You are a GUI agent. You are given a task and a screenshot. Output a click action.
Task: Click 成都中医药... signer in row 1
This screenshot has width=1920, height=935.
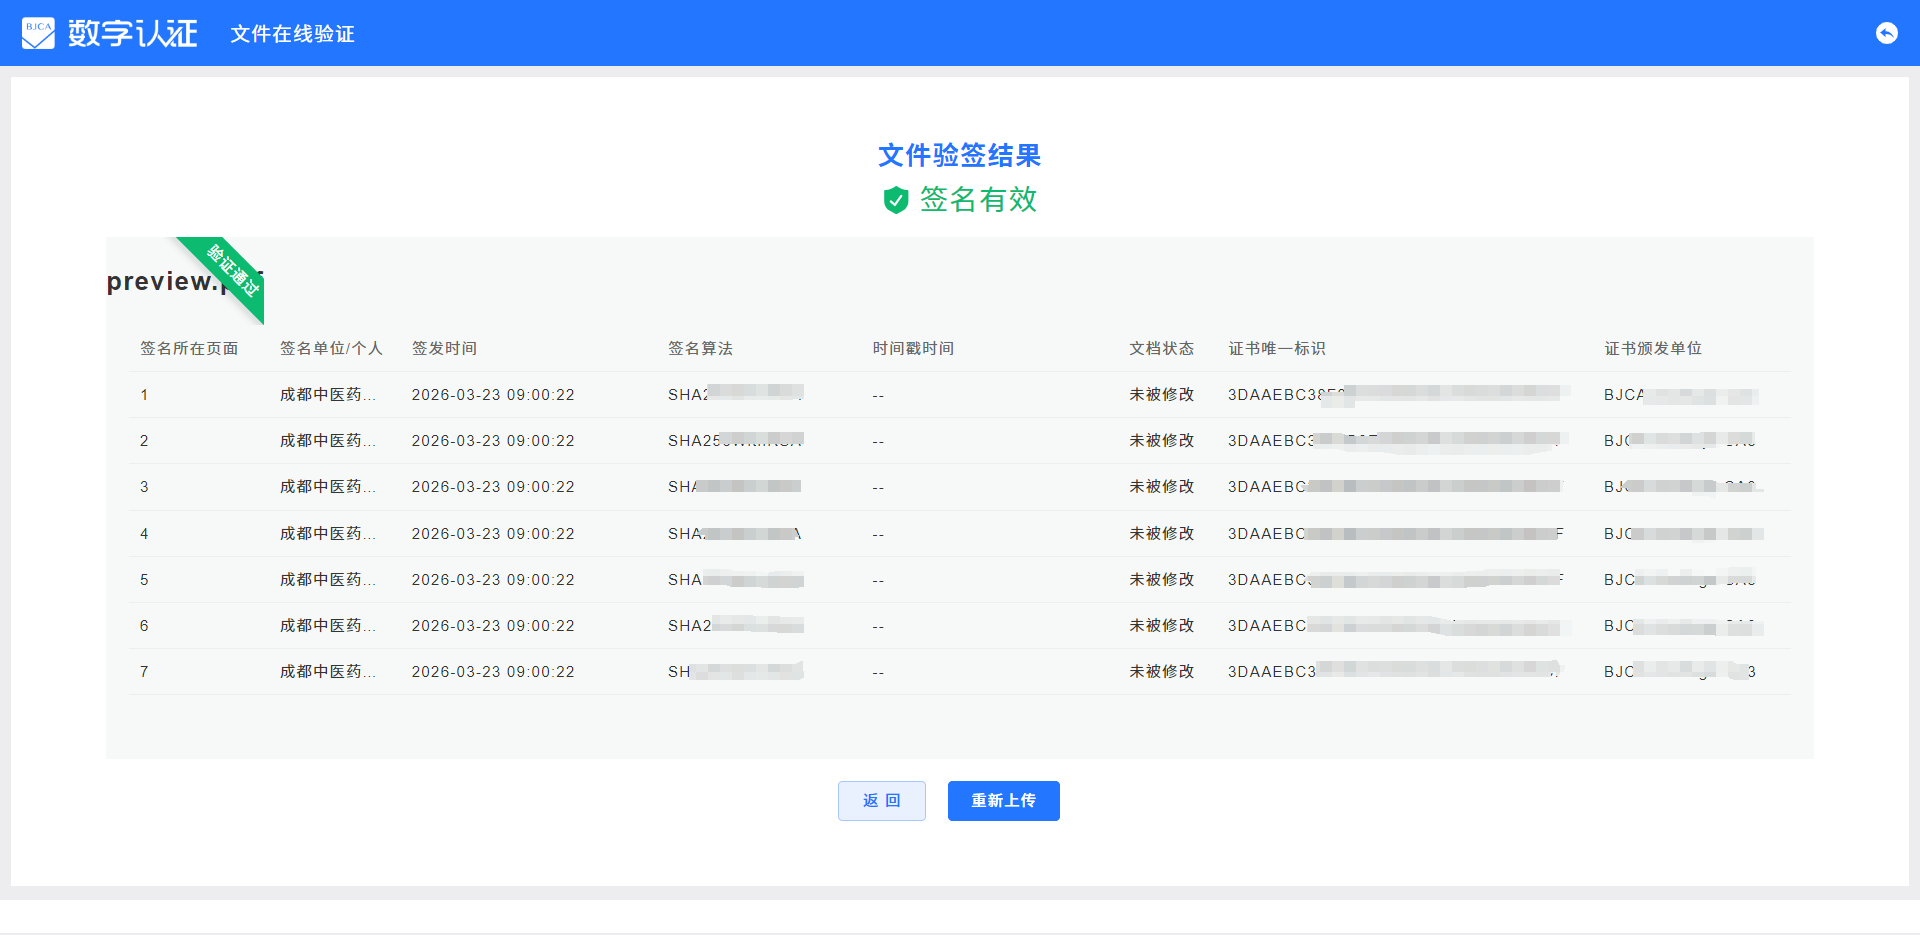pos(328,395)
